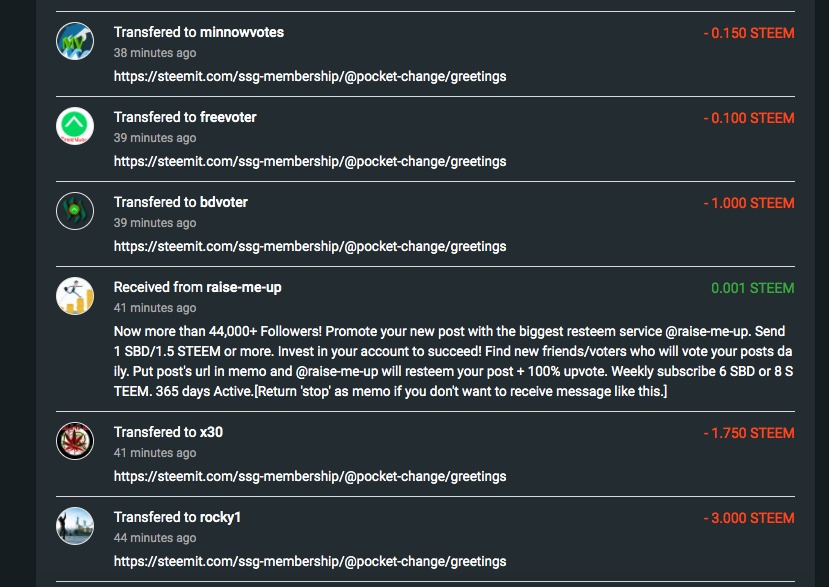Open the raise-me-up sender name link
This screenshot has height=587, width=829.
[x=244, y=287]
